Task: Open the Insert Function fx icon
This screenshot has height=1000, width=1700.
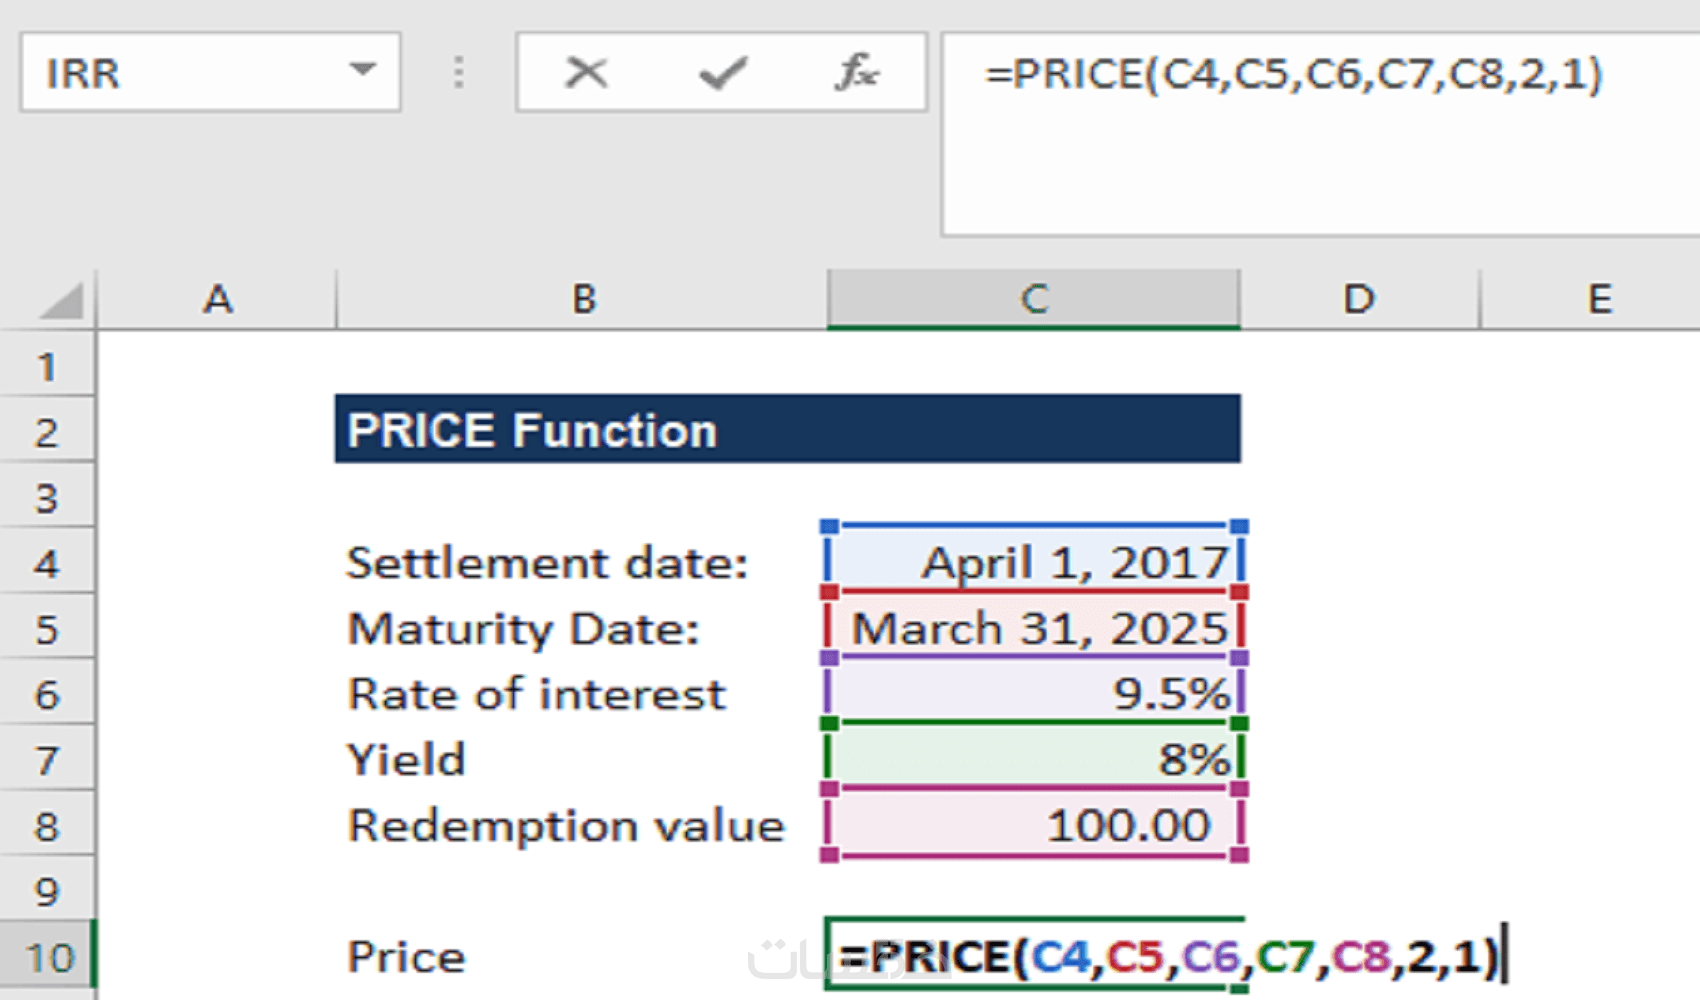Action: click(x=856, y=72)
